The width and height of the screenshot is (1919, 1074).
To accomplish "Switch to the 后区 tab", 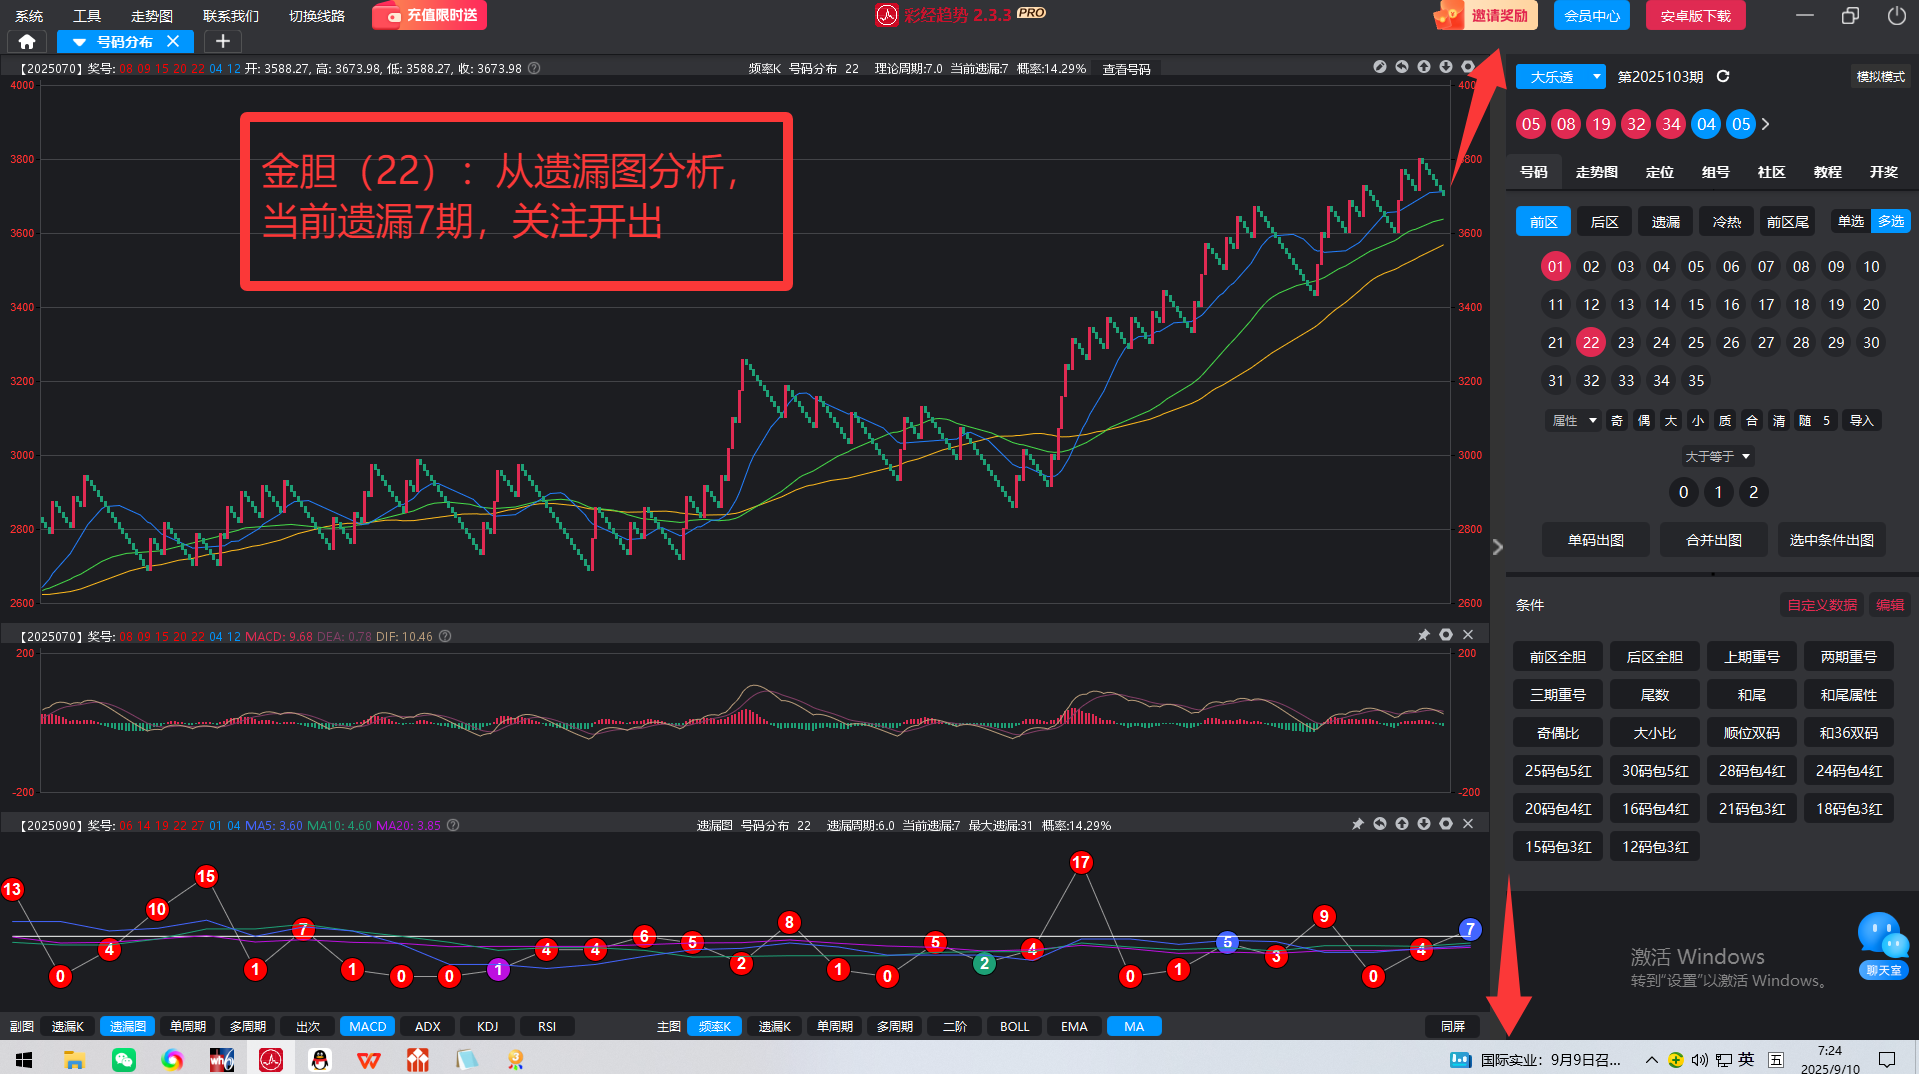I will click(1604, 222).
